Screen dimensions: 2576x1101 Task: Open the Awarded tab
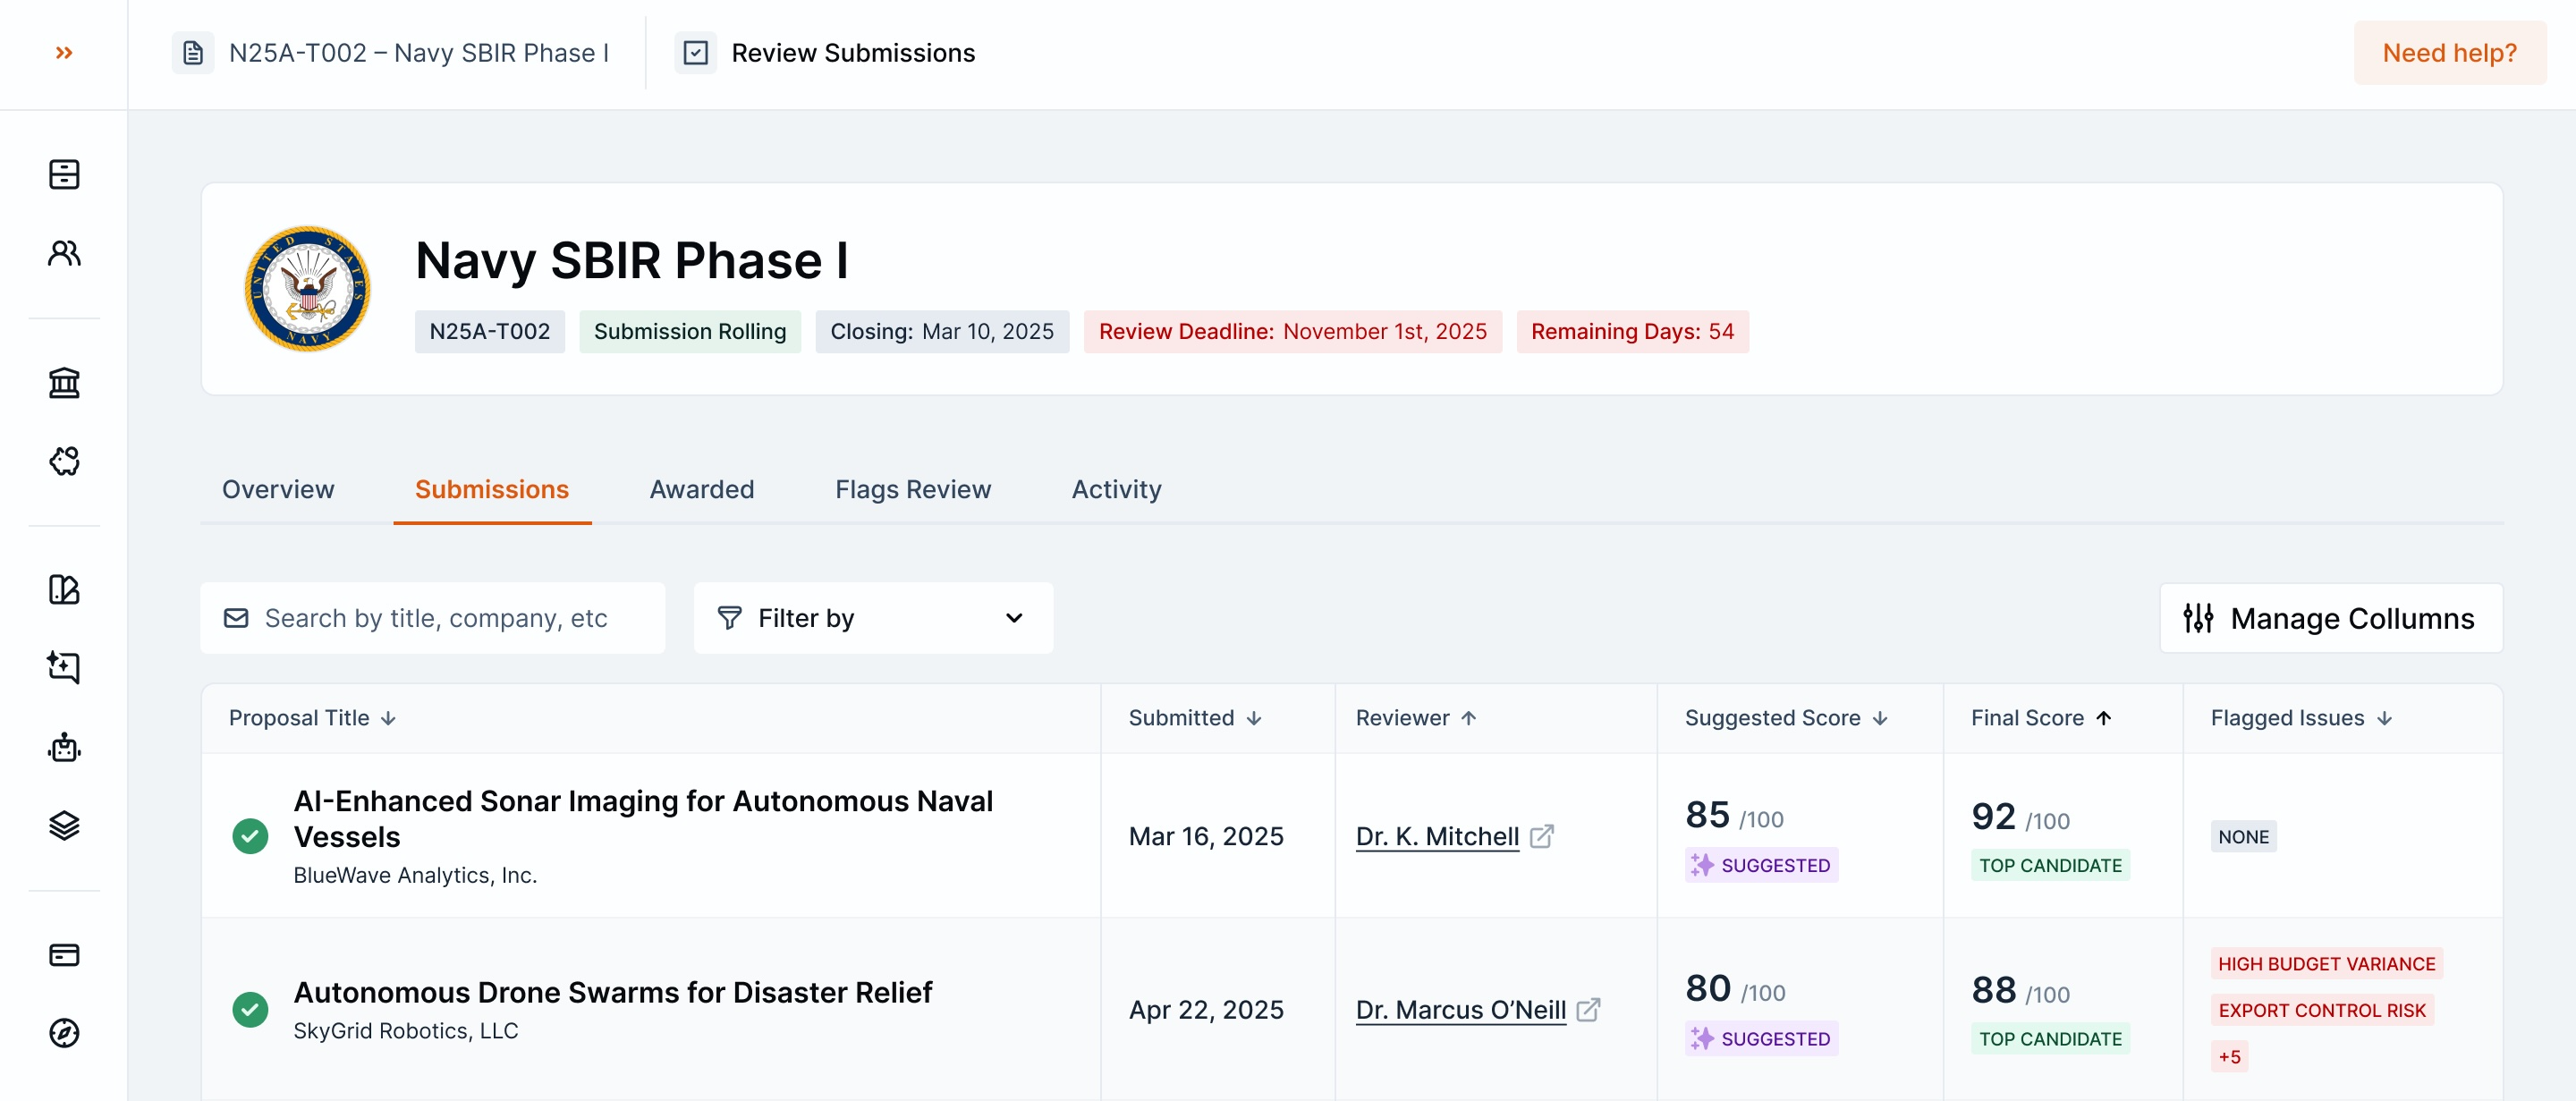(702, 489)
